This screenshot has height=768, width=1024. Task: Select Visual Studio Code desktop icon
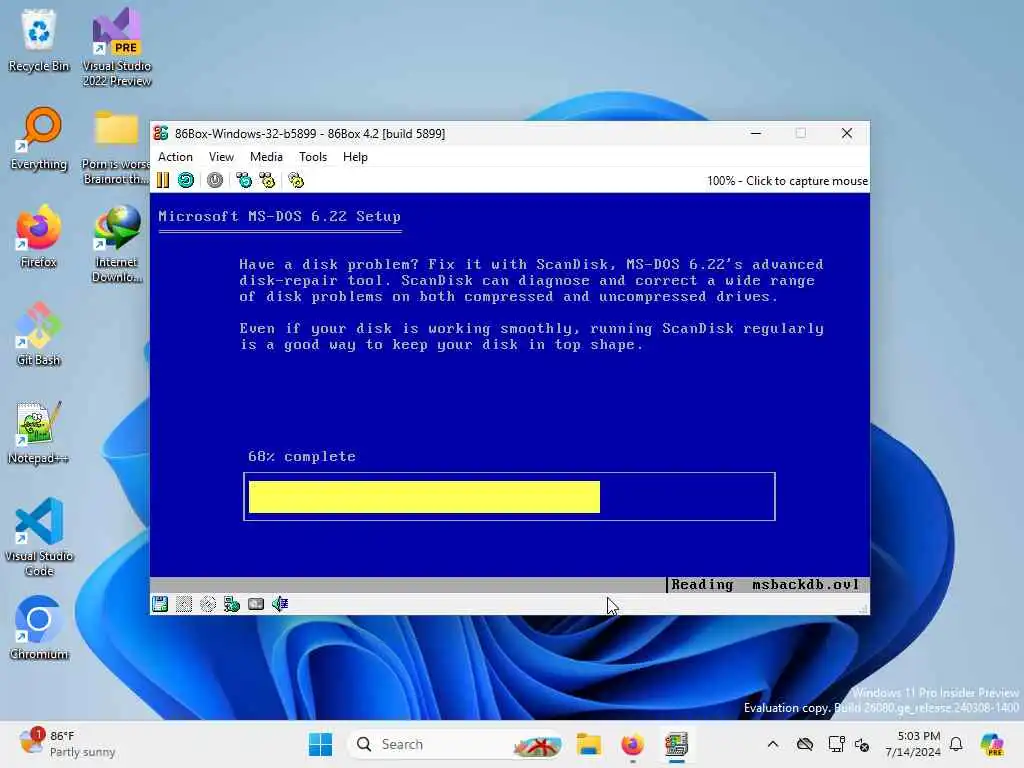pos(39,537)
